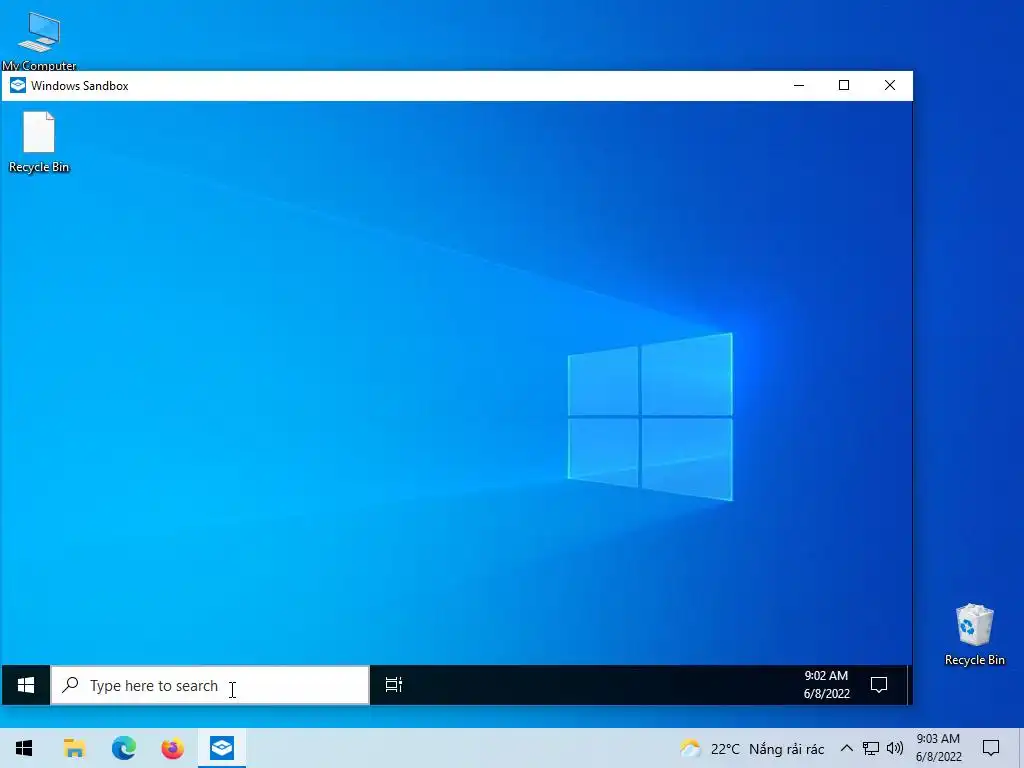The image size is (1024, 768).
Task: Open the volume control tray icon
Action: [895, 748]
